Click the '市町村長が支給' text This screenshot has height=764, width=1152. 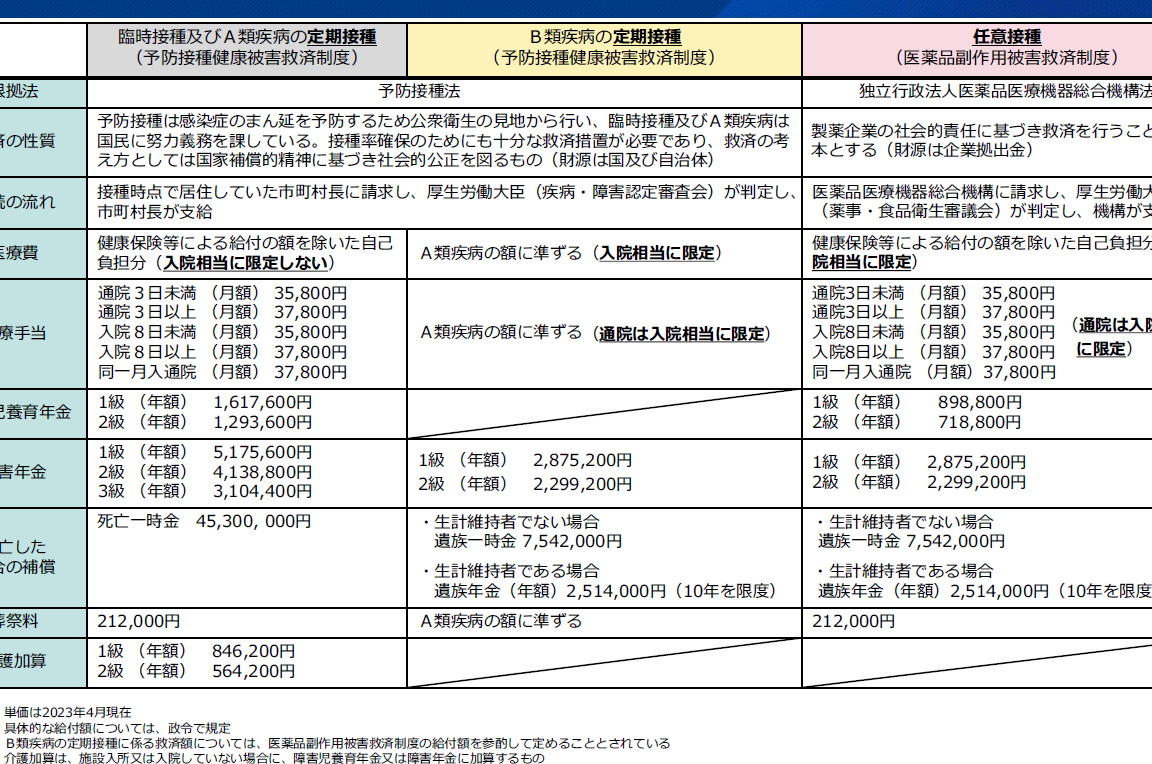coord(155,212)
